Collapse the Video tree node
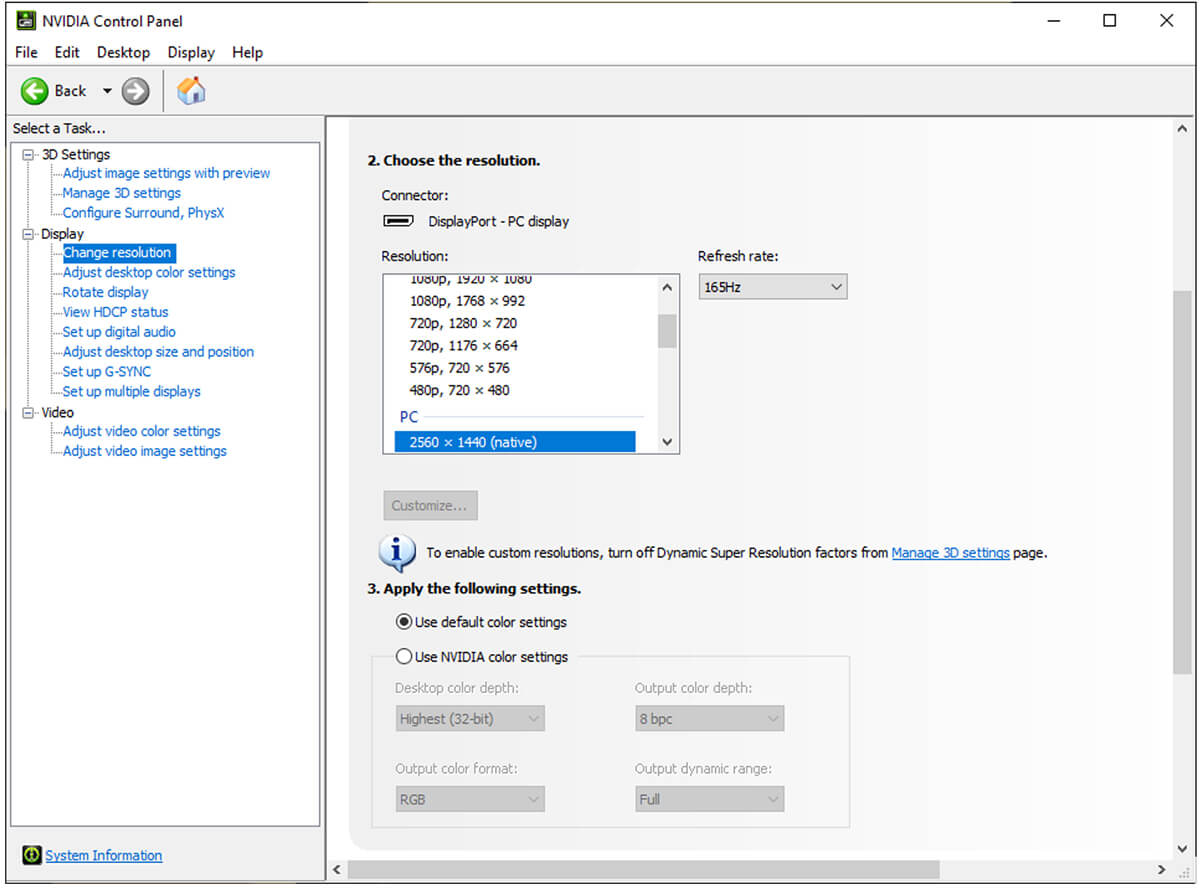This screenshot has width=1200, height=889. tap(28, 412)
